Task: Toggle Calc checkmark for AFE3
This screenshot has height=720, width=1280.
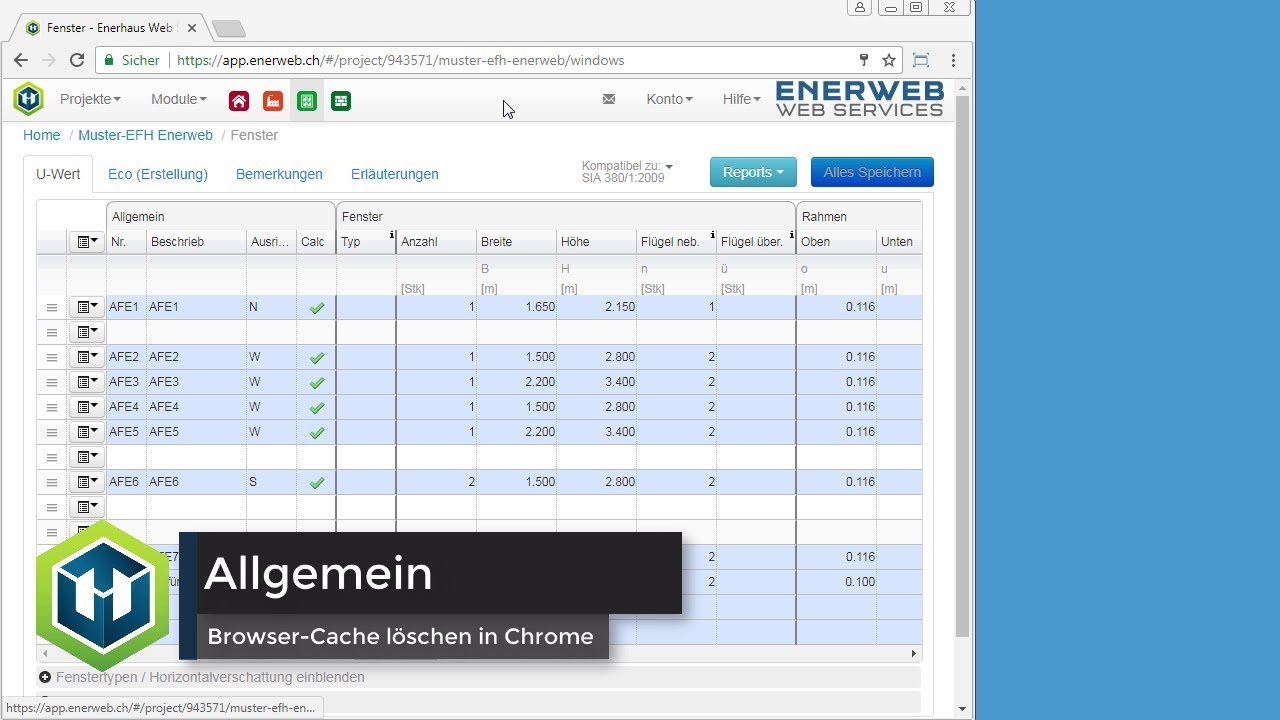Action: (317, 383)
